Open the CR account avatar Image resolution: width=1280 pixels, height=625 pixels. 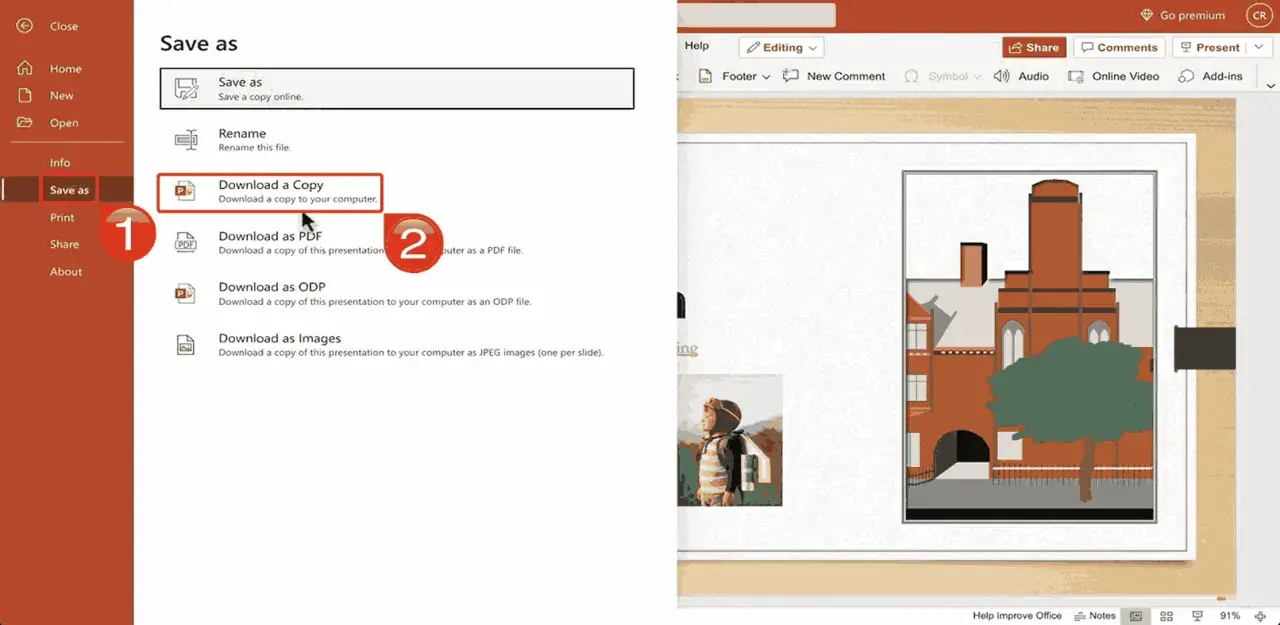[x=1258, y=15]
